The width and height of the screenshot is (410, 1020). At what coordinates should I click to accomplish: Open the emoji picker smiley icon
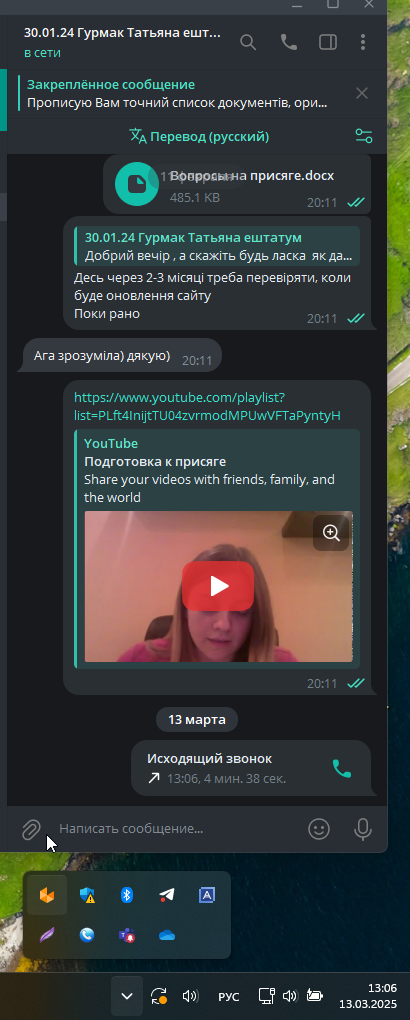[x=319, y=829]
